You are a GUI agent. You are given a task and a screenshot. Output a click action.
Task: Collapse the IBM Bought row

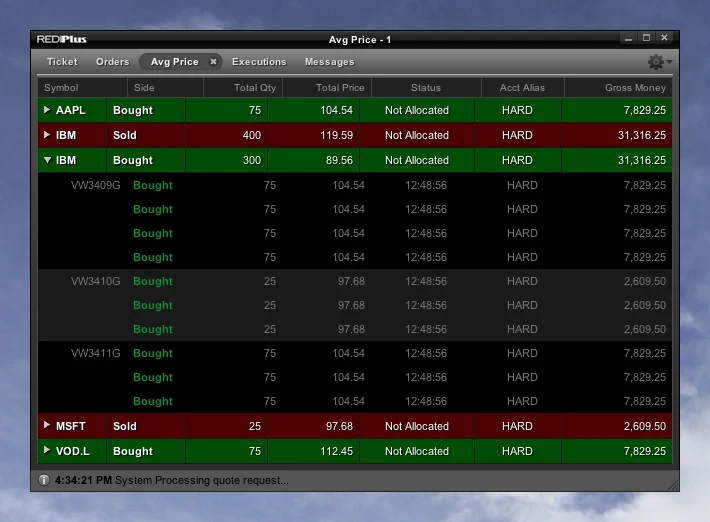(x=47, y=160)
